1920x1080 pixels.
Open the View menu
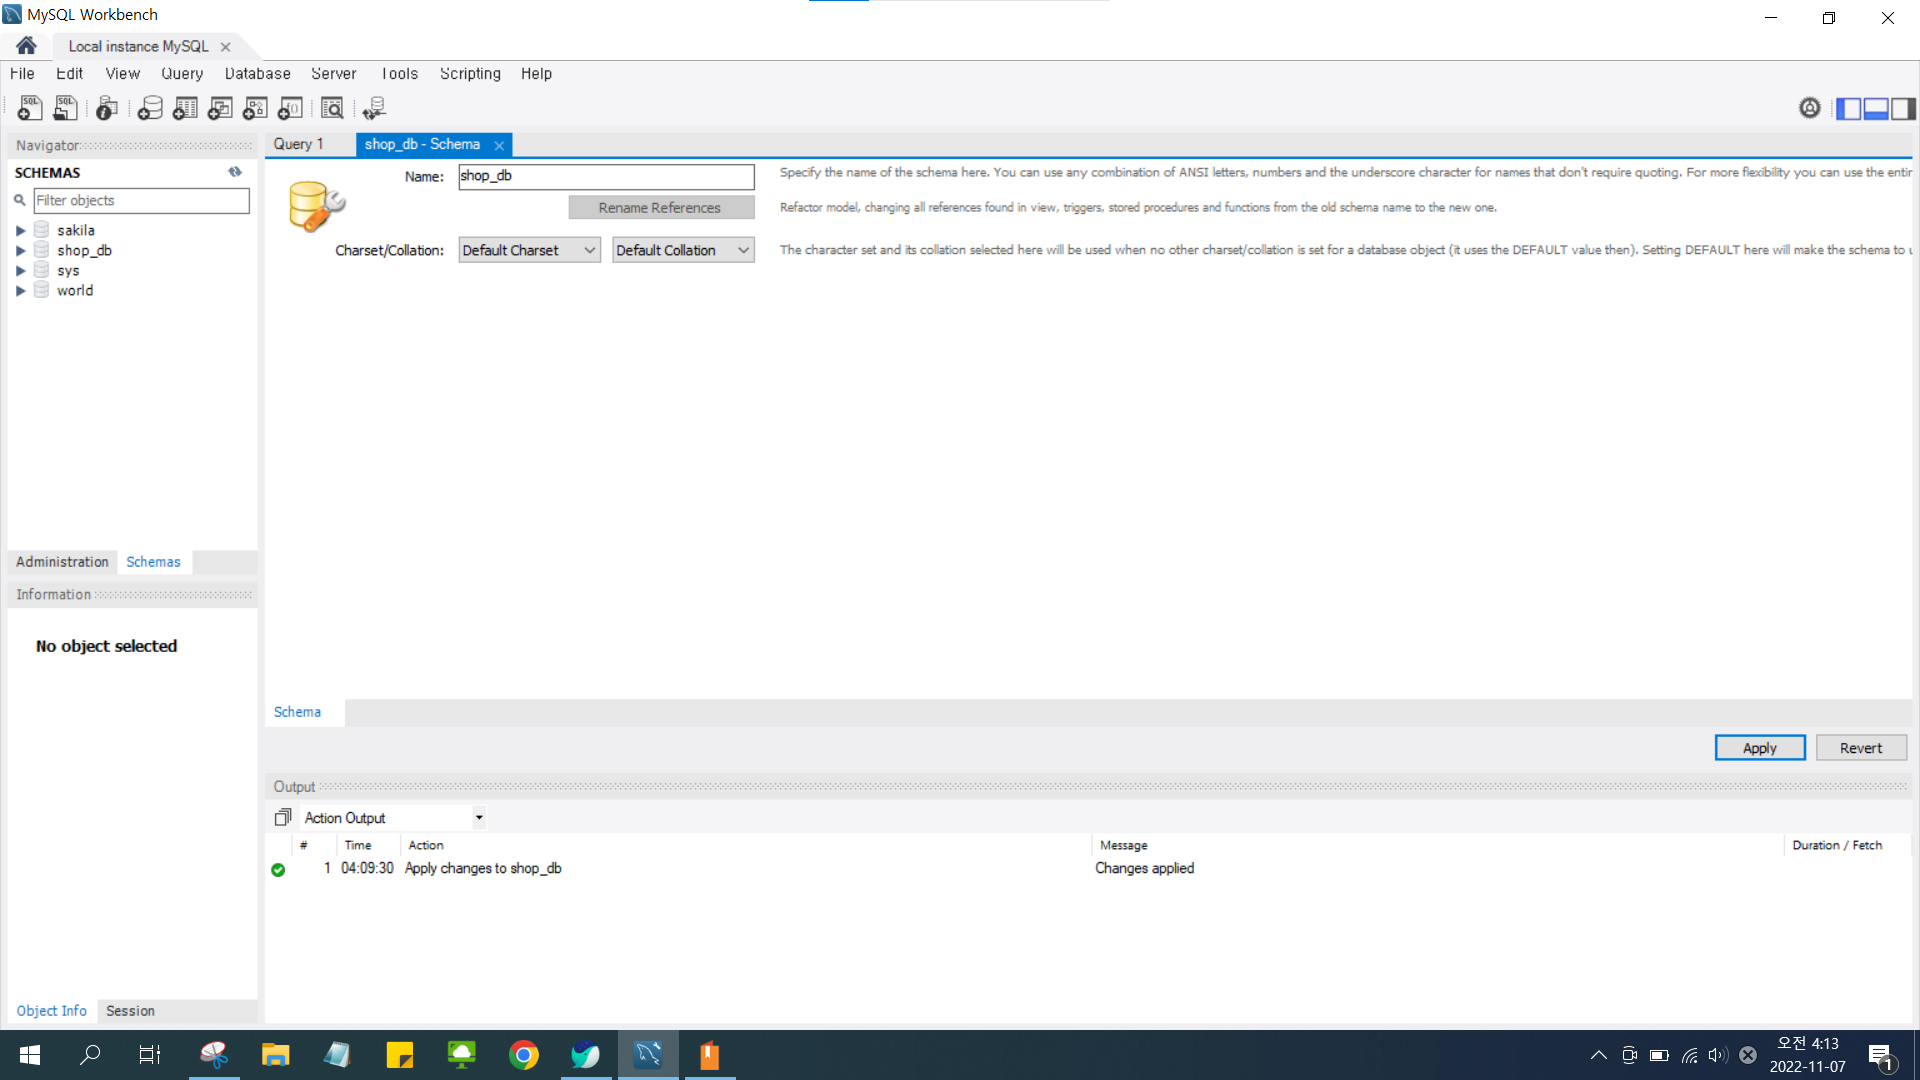coord(122,73)
